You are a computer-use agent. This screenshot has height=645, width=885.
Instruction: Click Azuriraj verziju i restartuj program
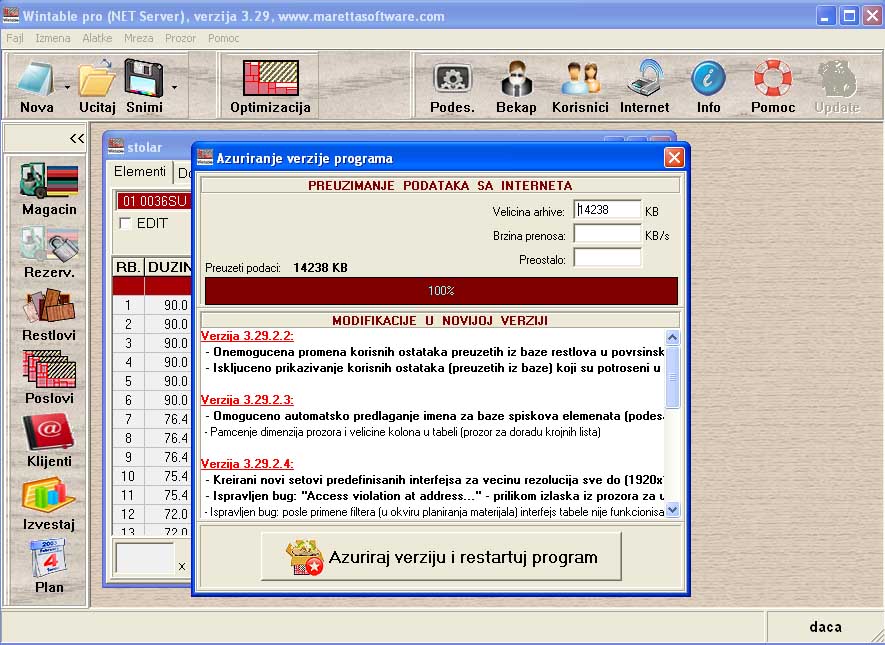point(441,557)
